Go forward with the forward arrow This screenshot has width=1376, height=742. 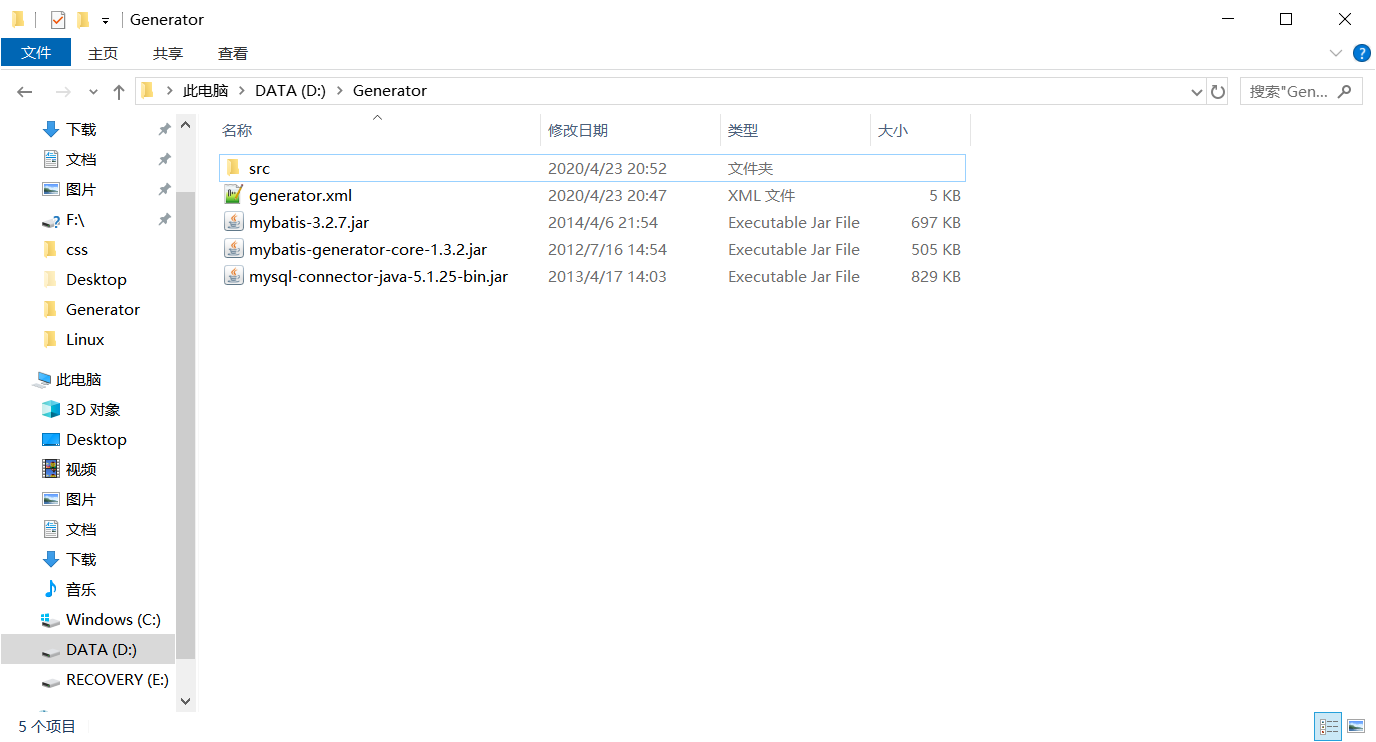[63, 91]
